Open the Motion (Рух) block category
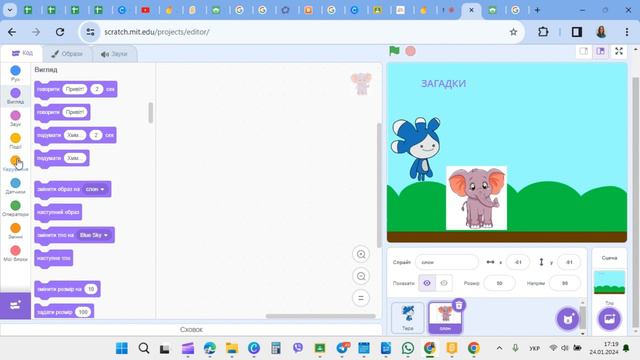 coord(15,73)
